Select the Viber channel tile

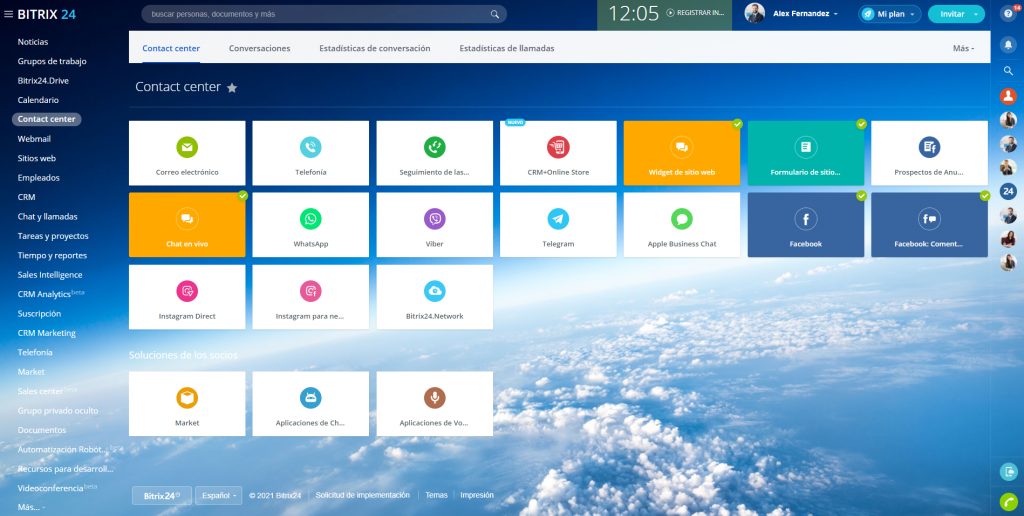pos(434,225)
